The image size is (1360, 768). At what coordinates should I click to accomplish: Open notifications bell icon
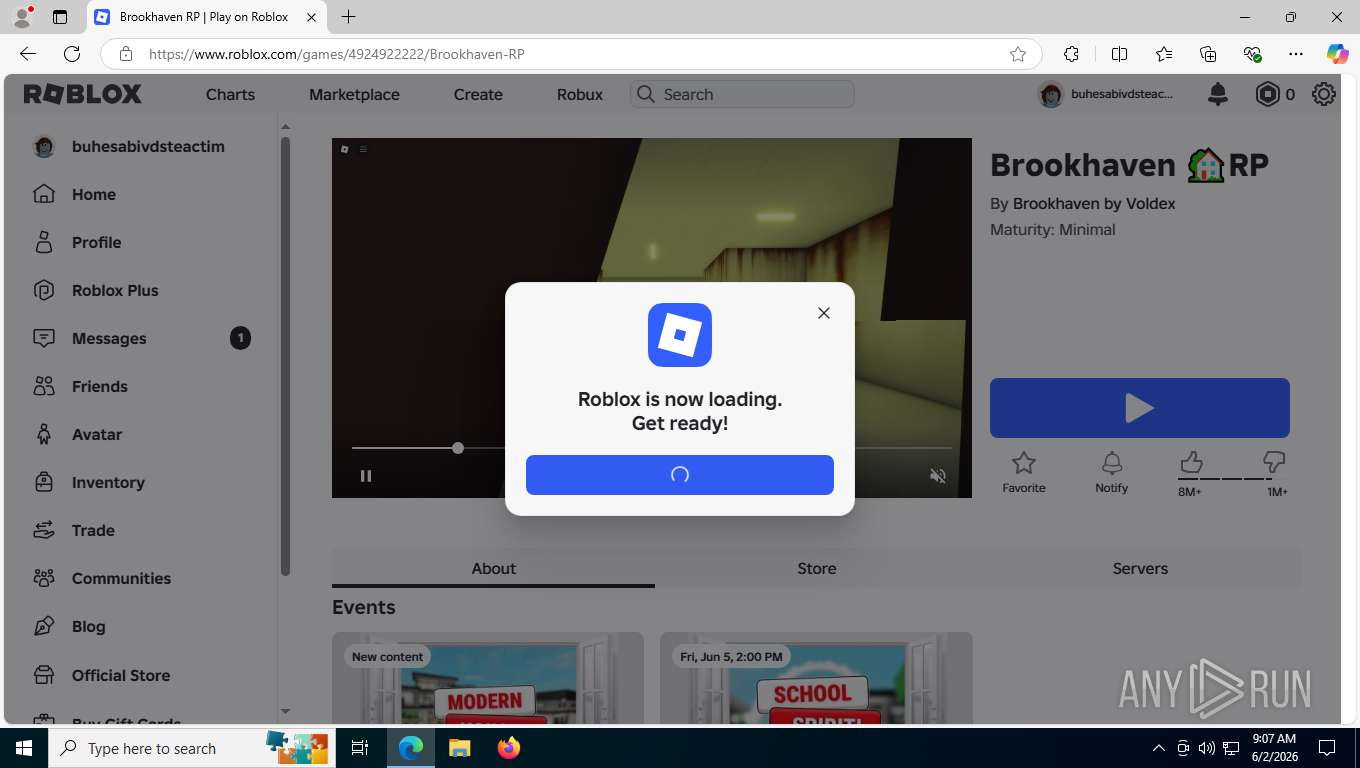click(x=1218, y=94)
